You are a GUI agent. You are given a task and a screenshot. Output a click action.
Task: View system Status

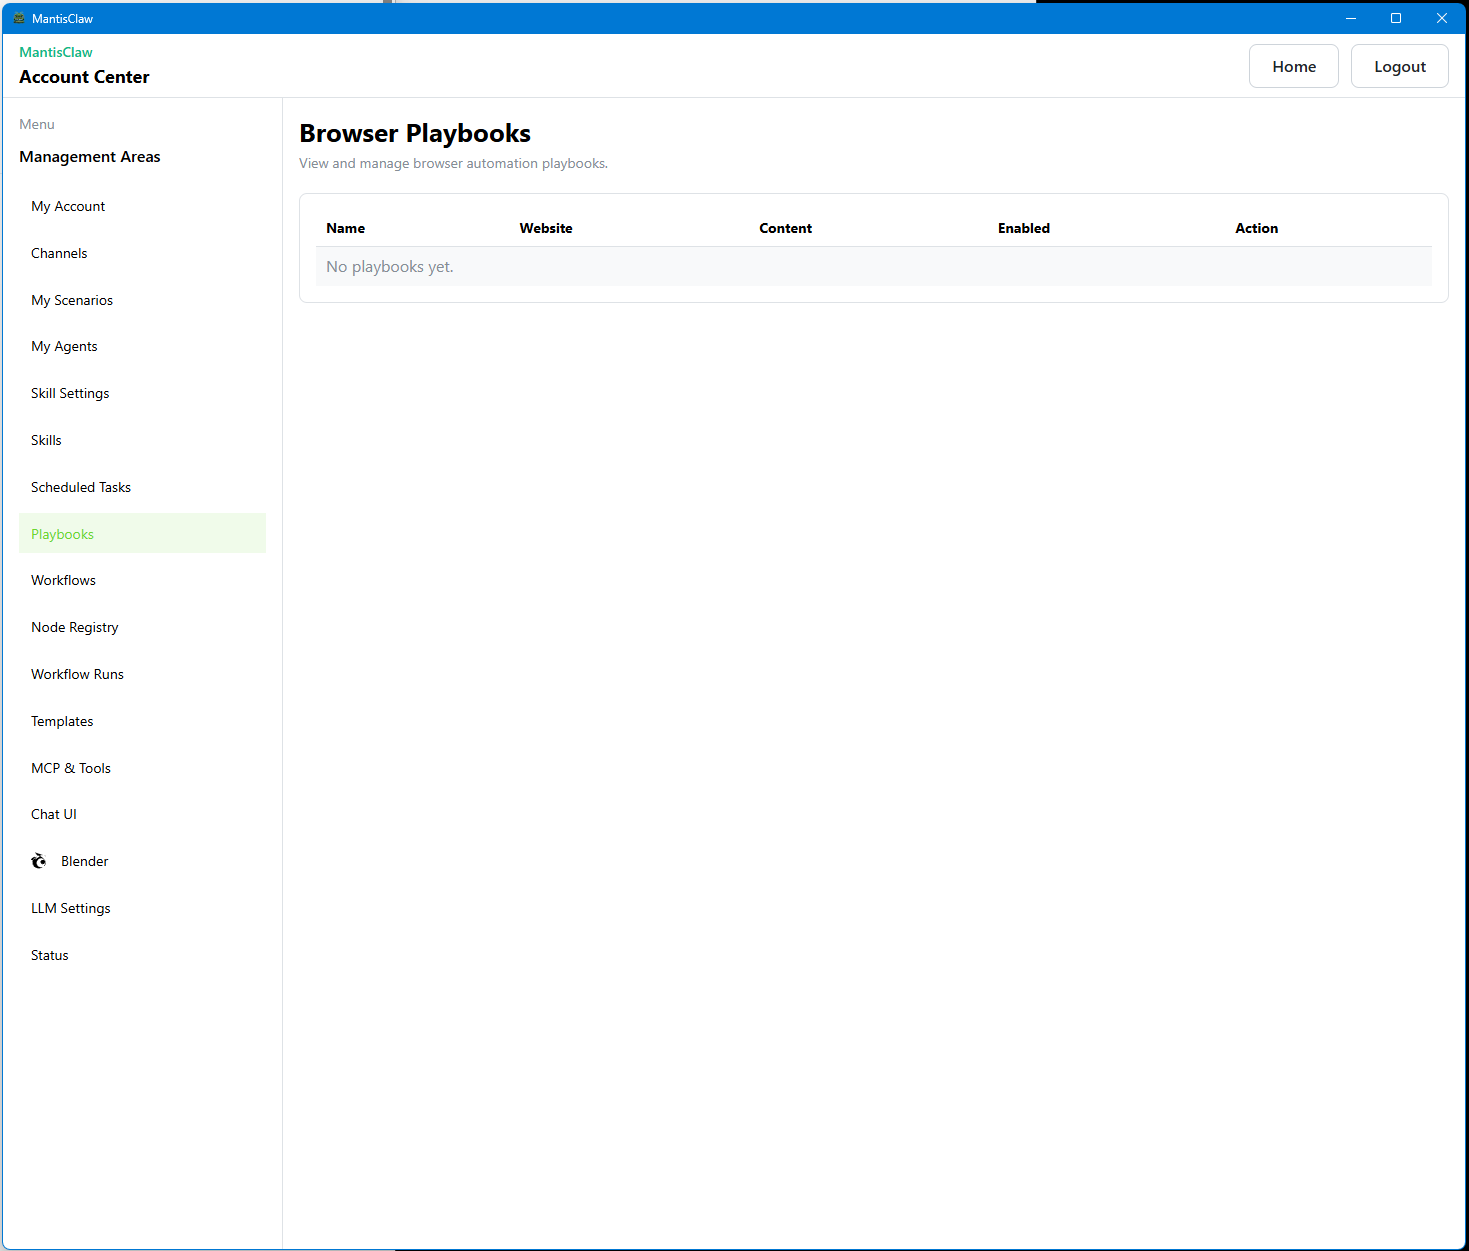(49, 954)
